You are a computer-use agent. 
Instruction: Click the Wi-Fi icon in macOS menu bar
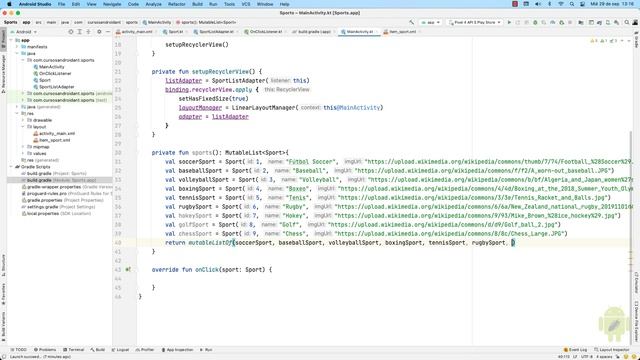pos(561,4)
